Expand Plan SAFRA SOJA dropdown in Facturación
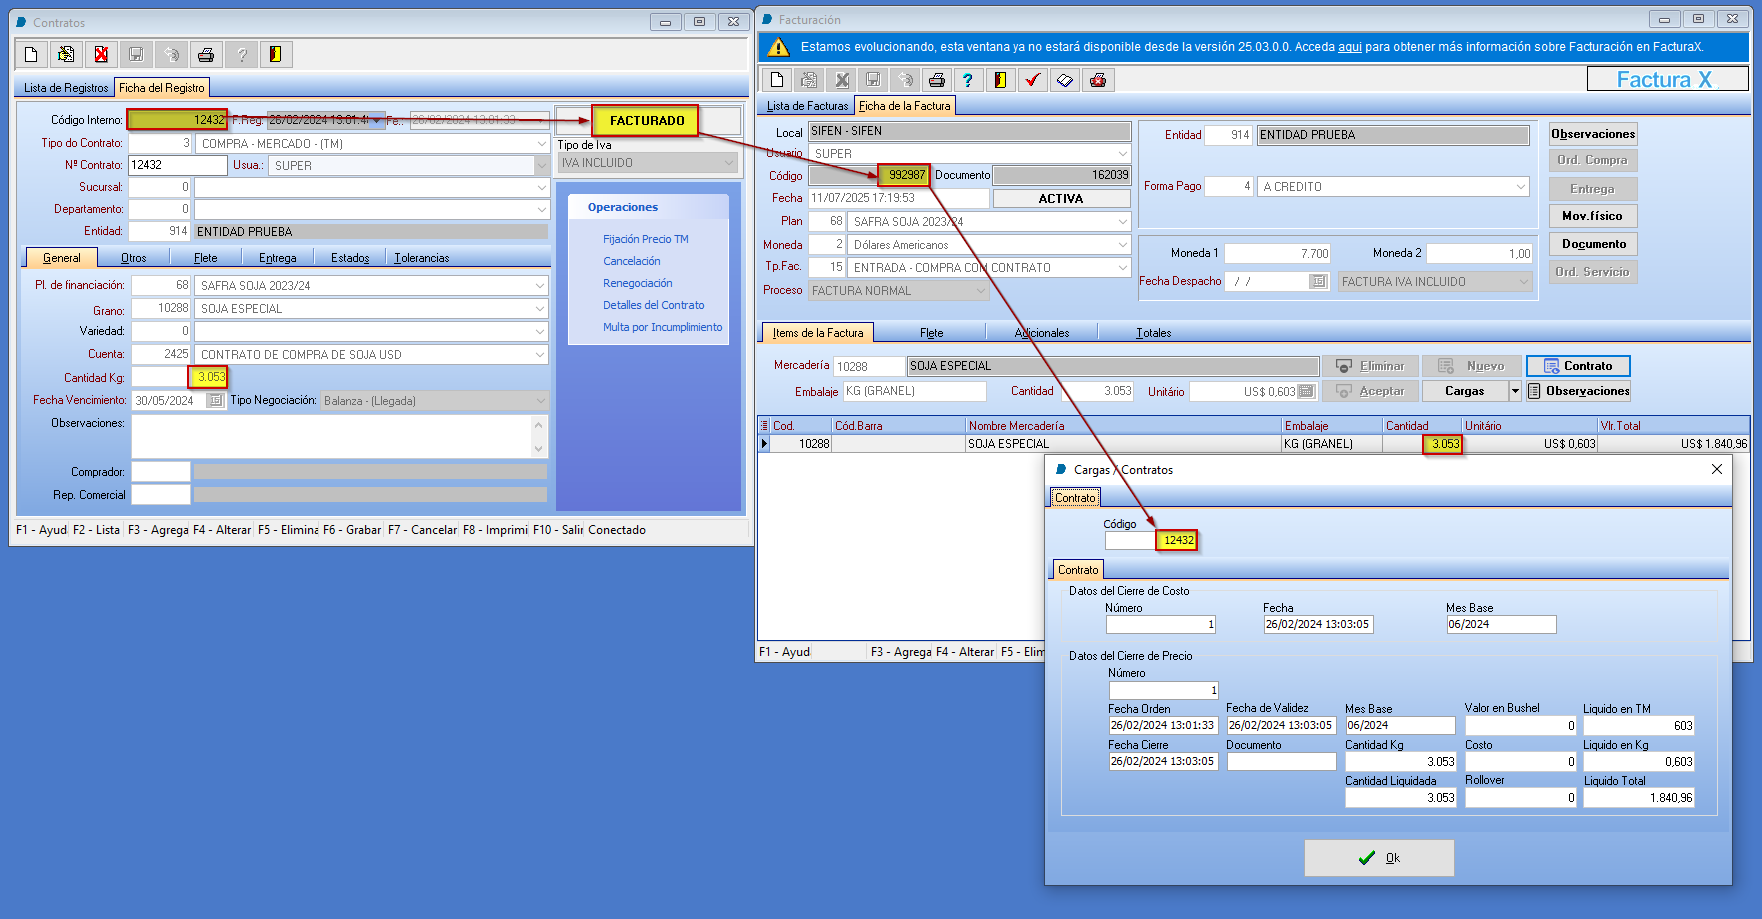Viewport: 1762px width, 919px height. pyautogui.click(x=1122, y=222)
